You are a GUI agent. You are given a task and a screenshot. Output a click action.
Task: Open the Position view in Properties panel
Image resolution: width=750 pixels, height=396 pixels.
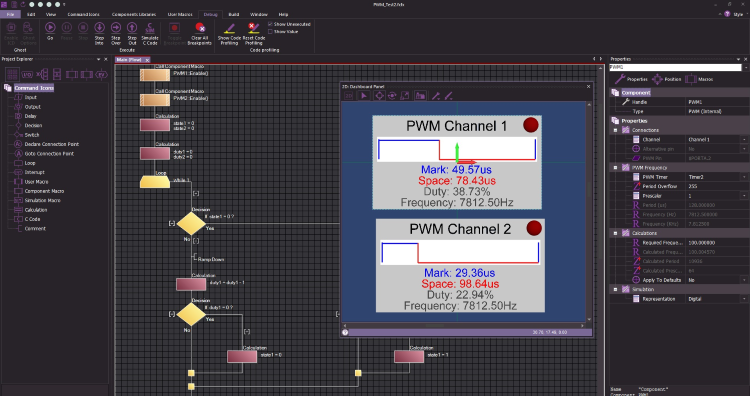(666, 79)
